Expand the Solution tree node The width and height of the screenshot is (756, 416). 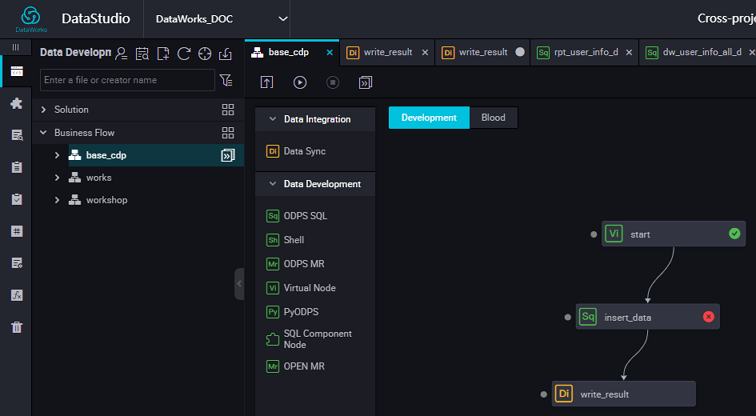coord(43,109)
